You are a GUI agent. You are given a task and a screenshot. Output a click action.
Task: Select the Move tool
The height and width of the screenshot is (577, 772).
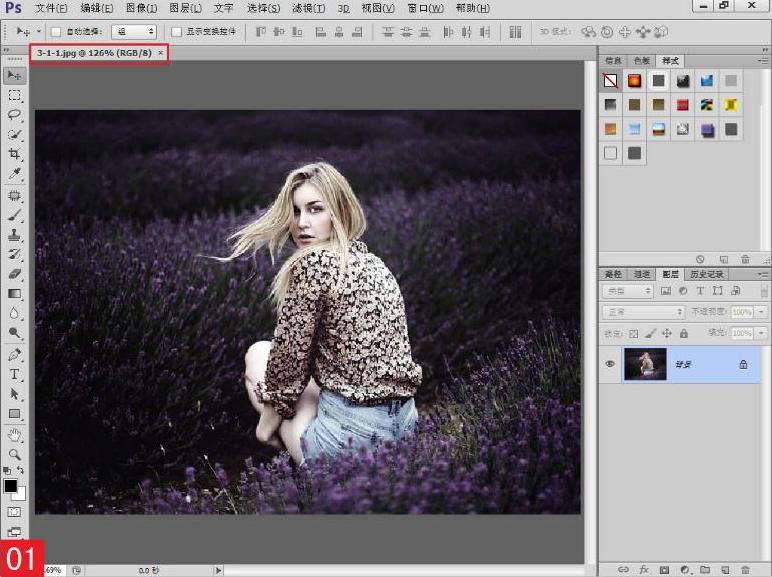click(14, 75)
